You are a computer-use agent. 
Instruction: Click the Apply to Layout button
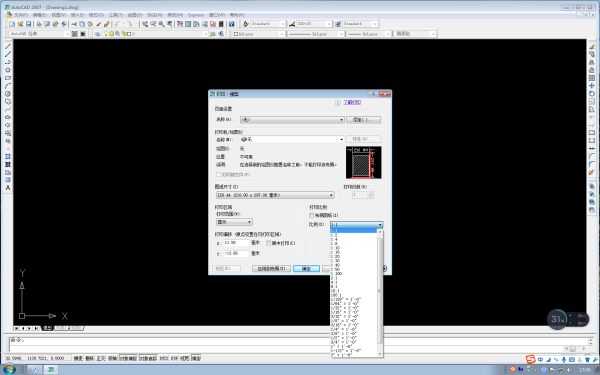point(271,269)
